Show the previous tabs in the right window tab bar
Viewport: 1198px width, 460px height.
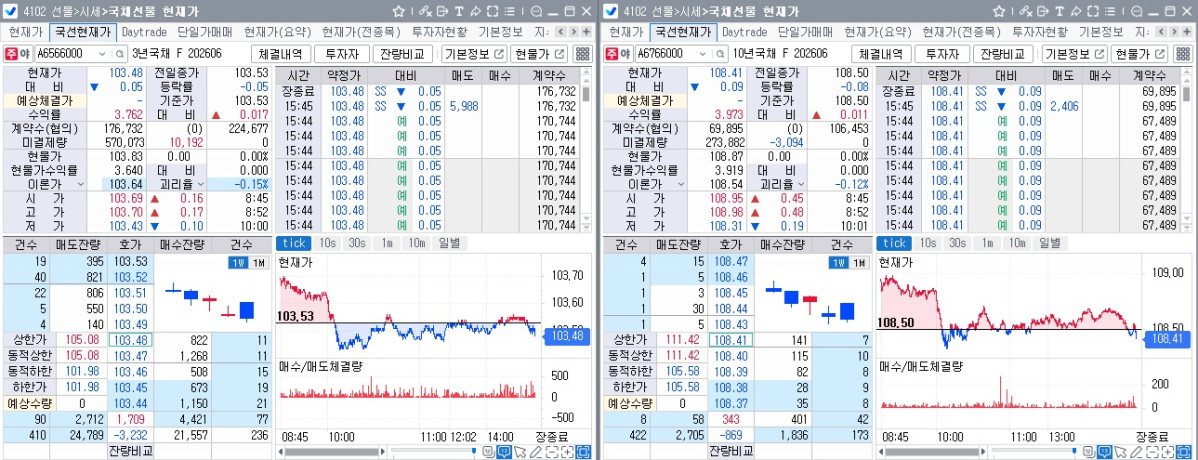click(x=1159, y=32)
